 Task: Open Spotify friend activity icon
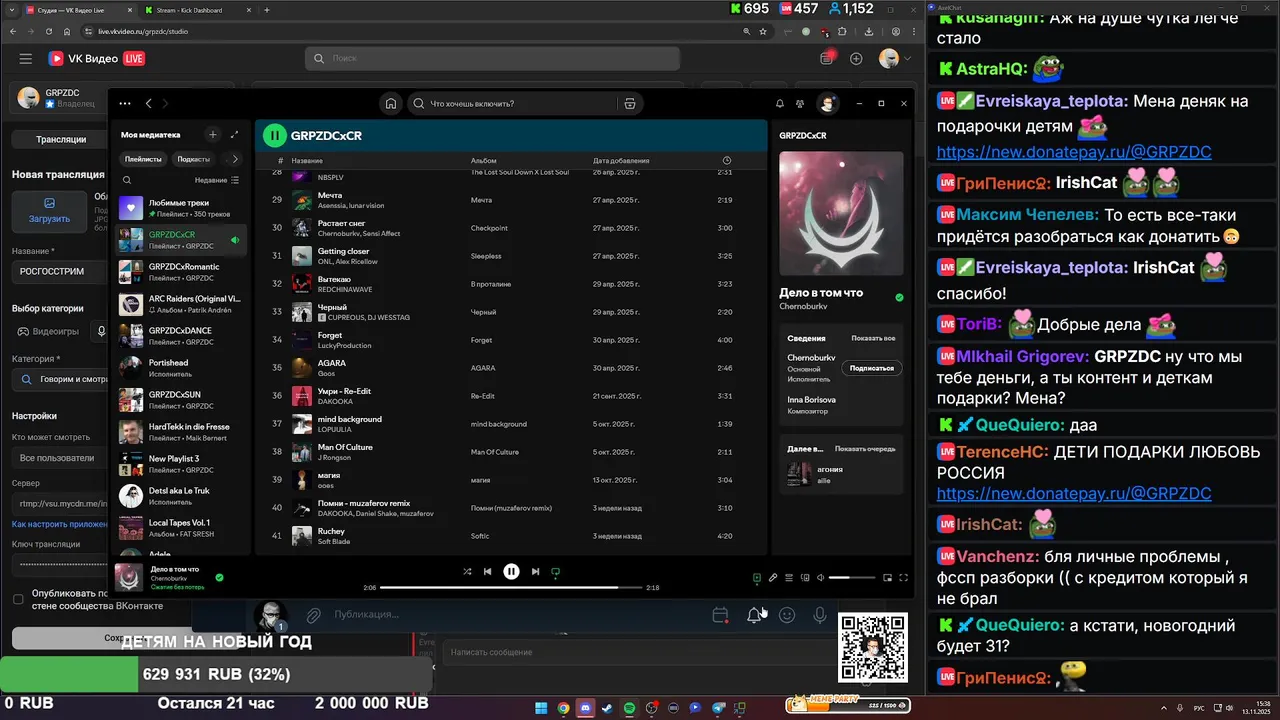tap(800, 103)
